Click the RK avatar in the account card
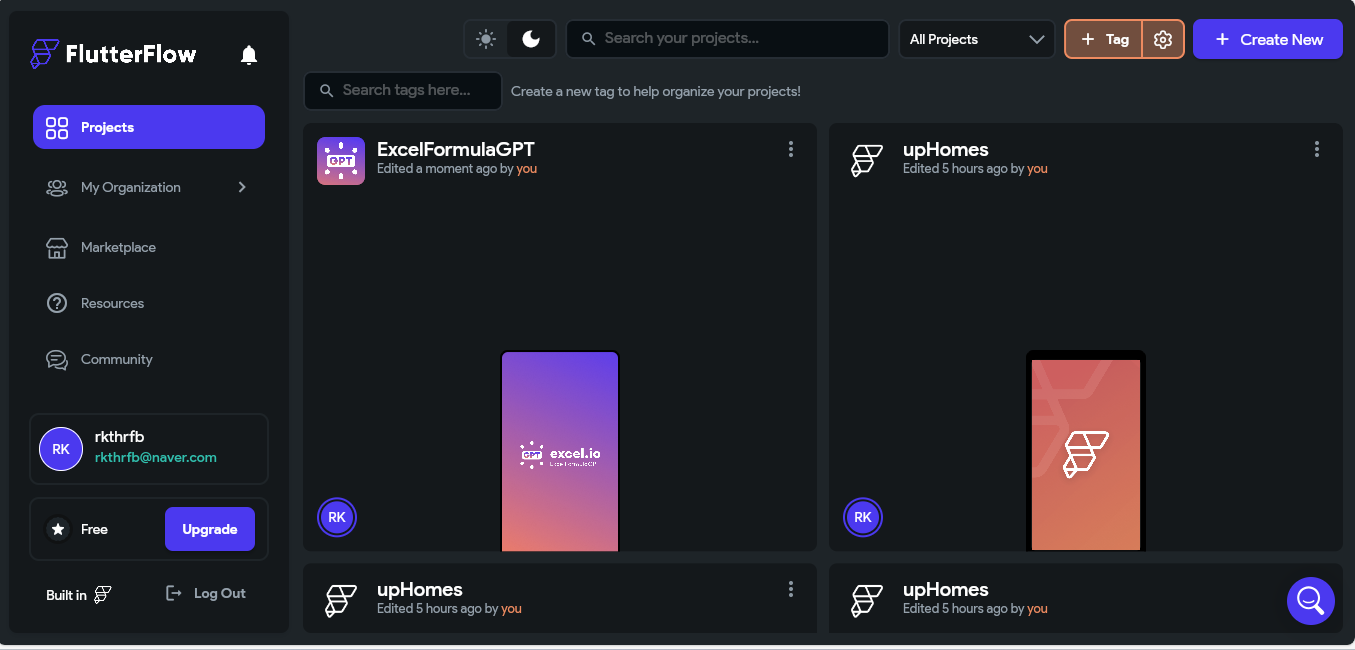The image size is (1355, 650). click(x=61, y=449)
